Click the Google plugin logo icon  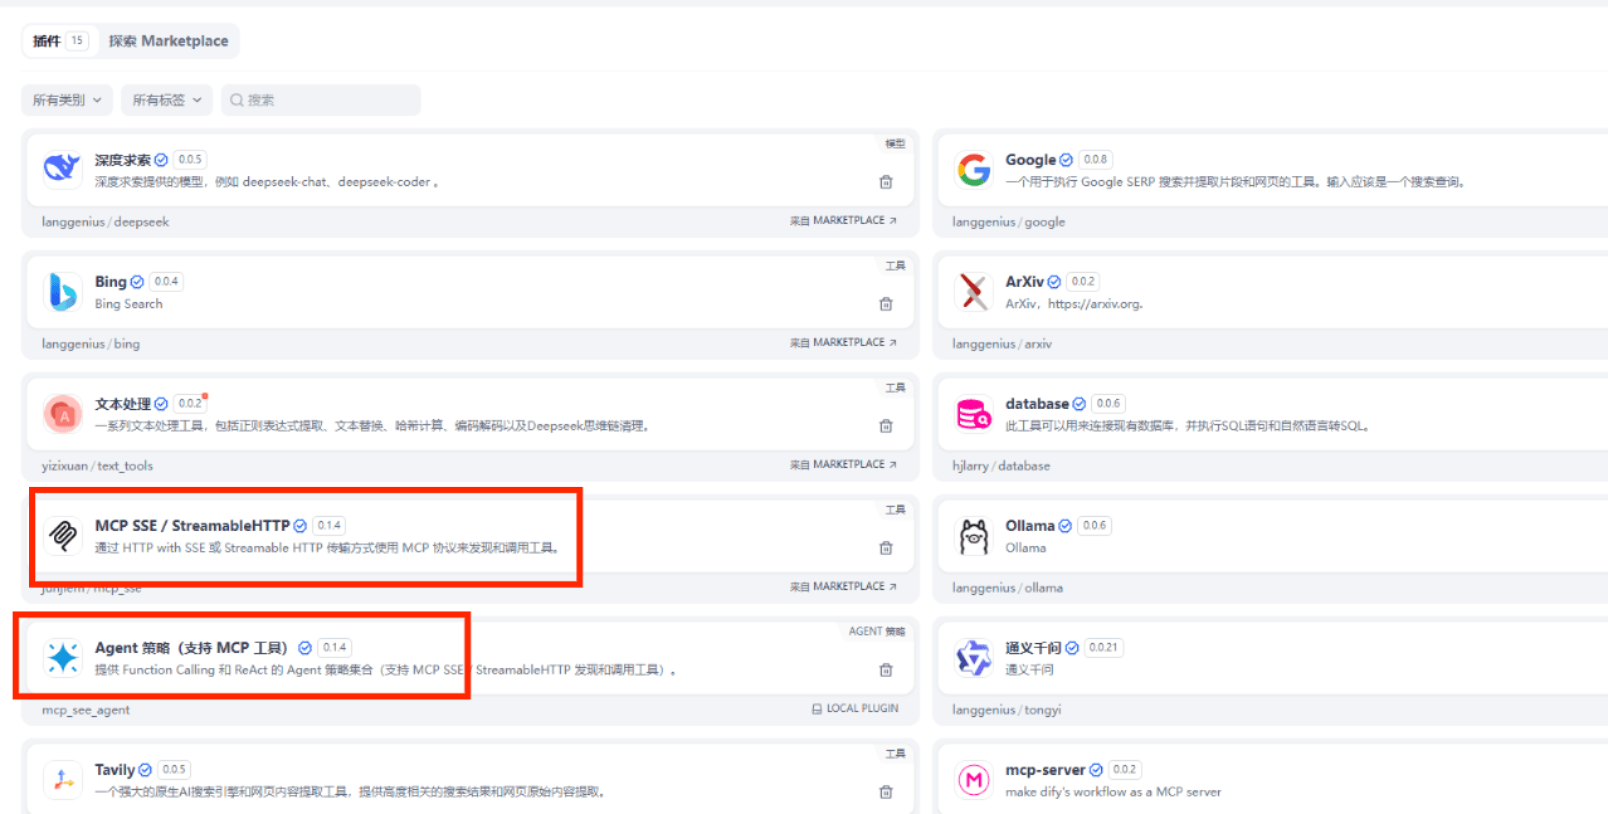[x=973, y=169]
